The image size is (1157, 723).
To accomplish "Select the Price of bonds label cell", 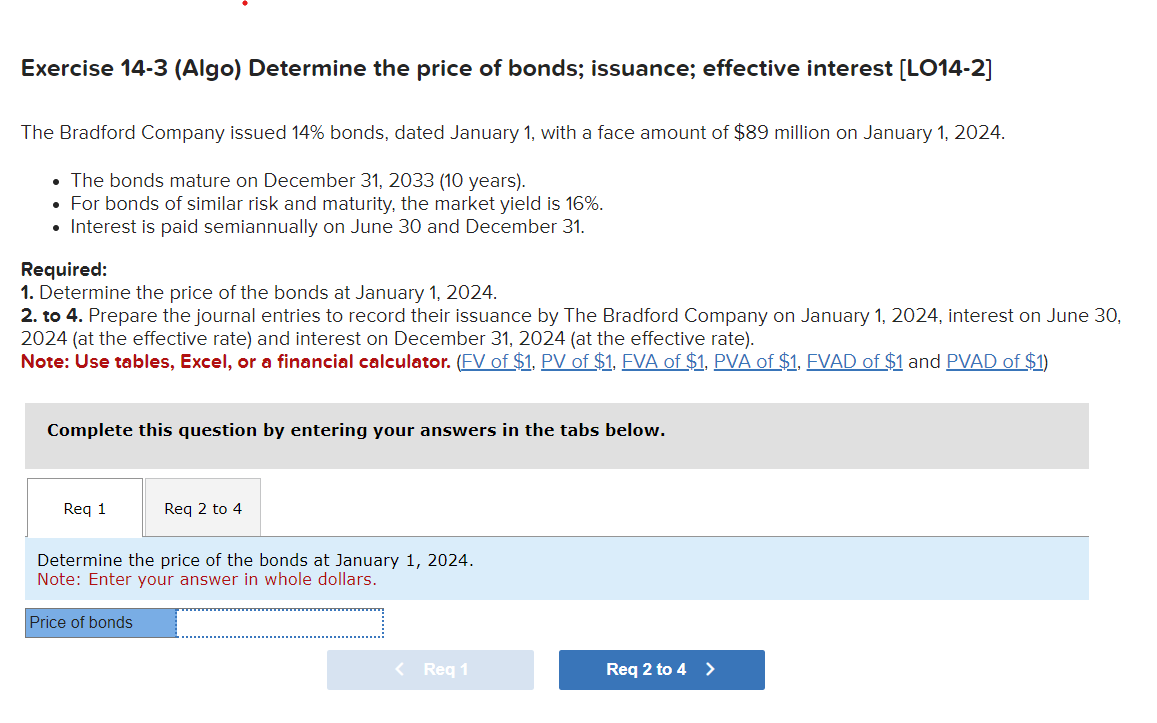I will [x=100, y=622].
